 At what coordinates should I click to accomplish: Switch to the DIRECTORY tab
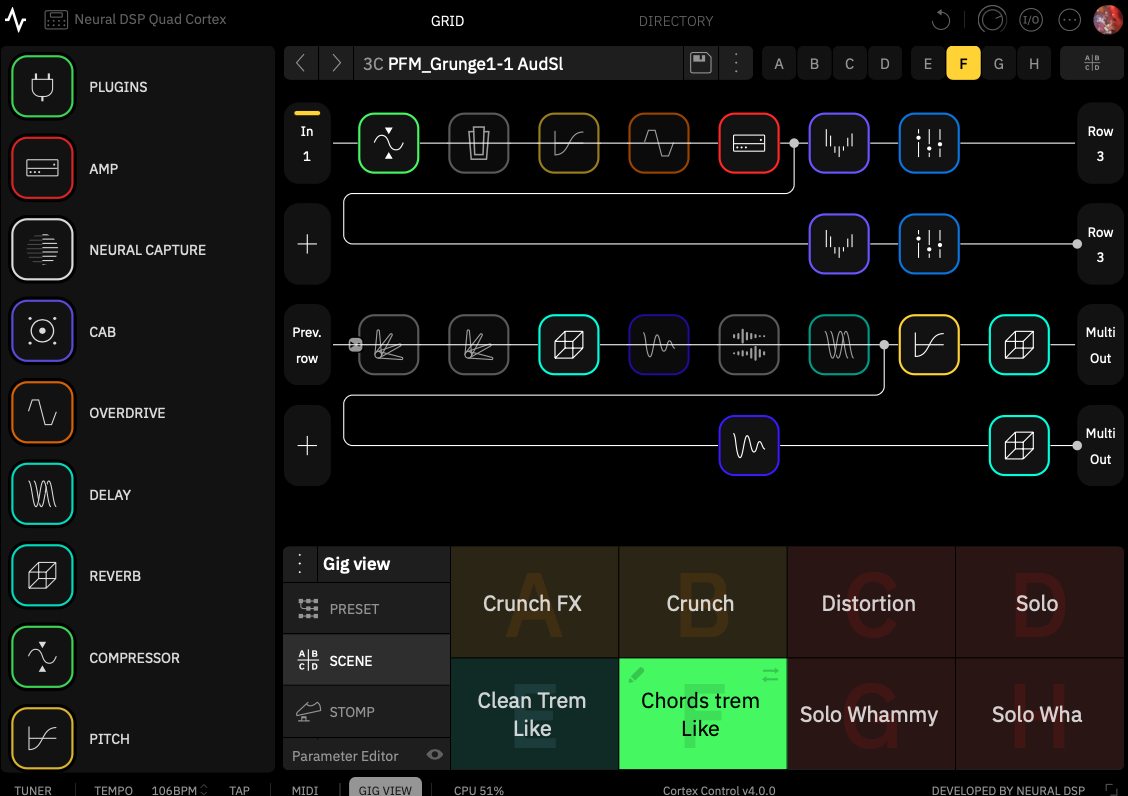pyautogui.click(x=676, y=21)
